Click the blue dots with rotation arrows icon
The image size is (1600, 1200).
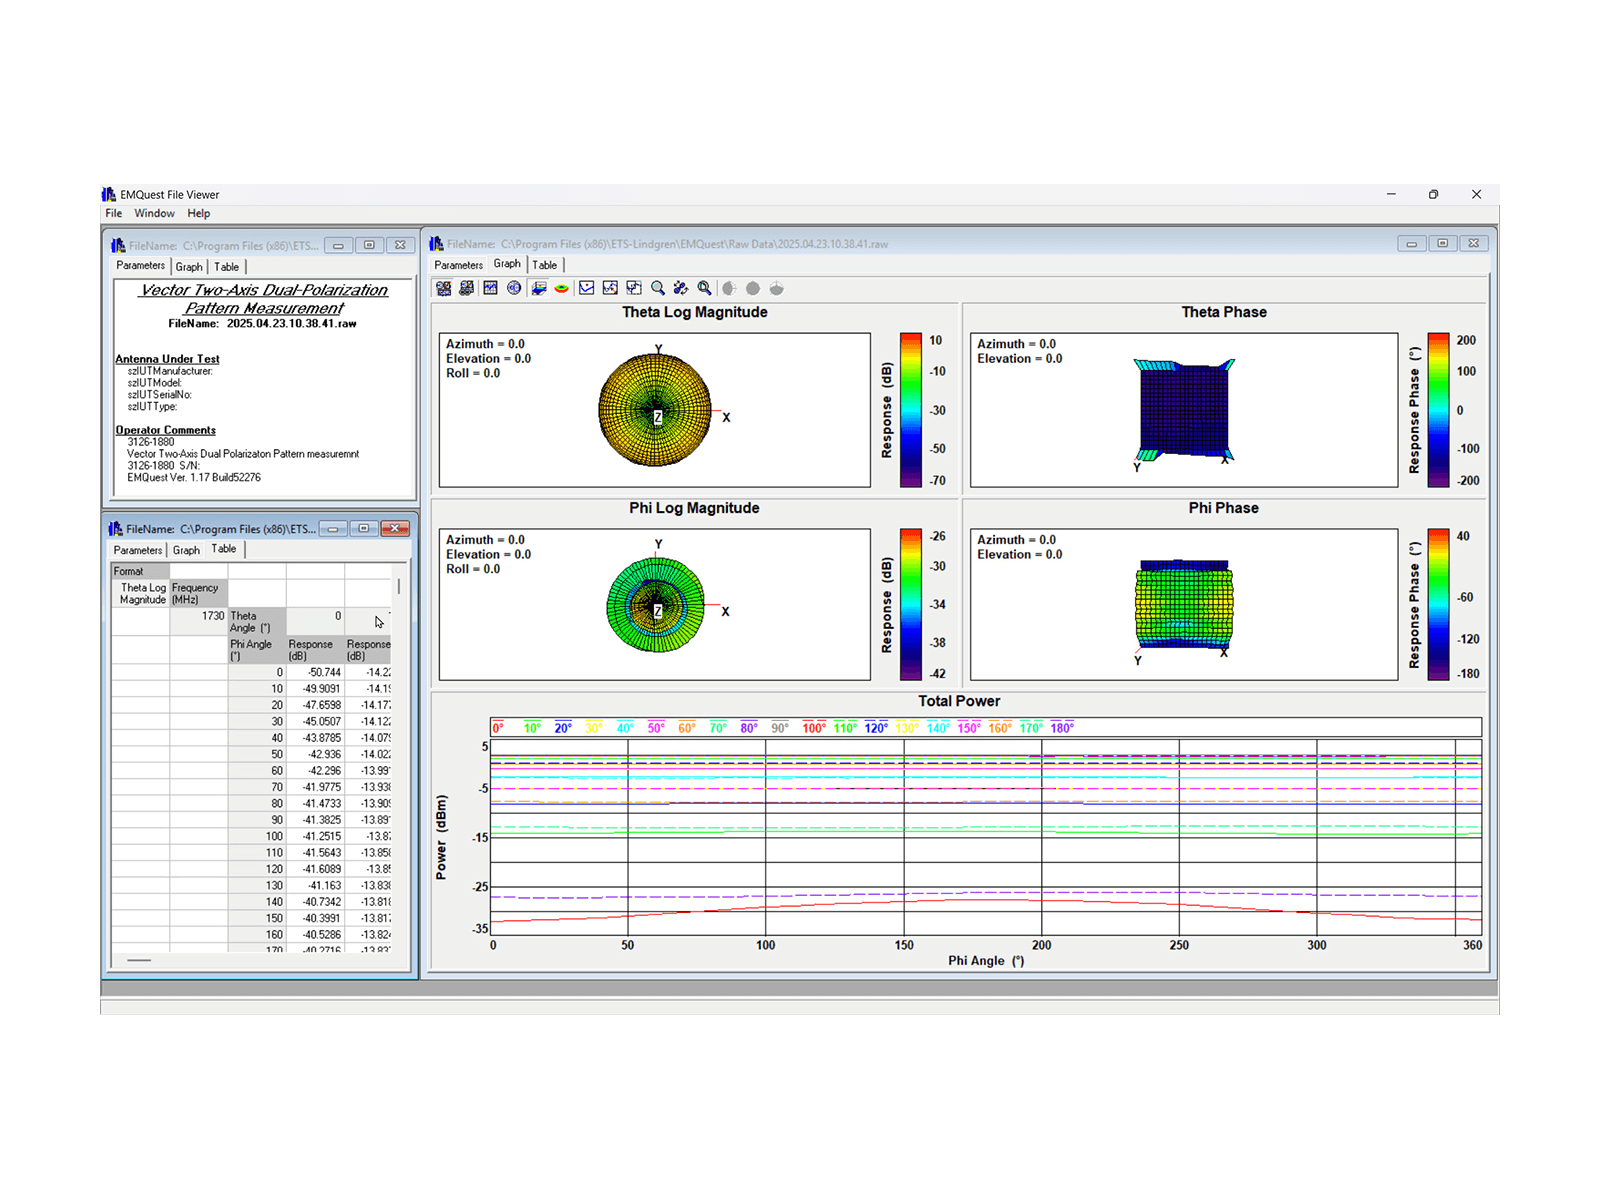pyautogui.click(x=681, y=288)
